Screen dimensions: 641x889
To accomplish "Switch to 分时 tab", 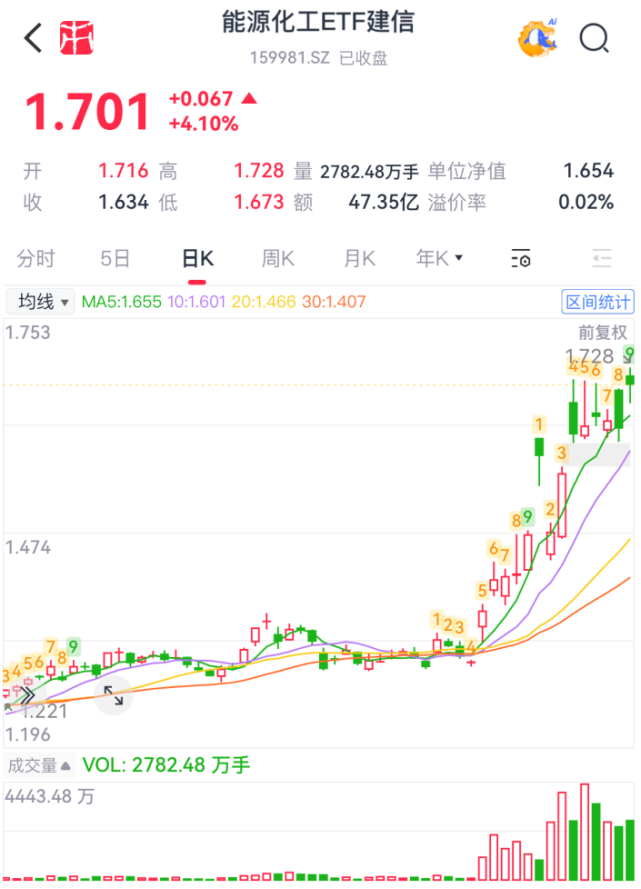I will (36, 259).
